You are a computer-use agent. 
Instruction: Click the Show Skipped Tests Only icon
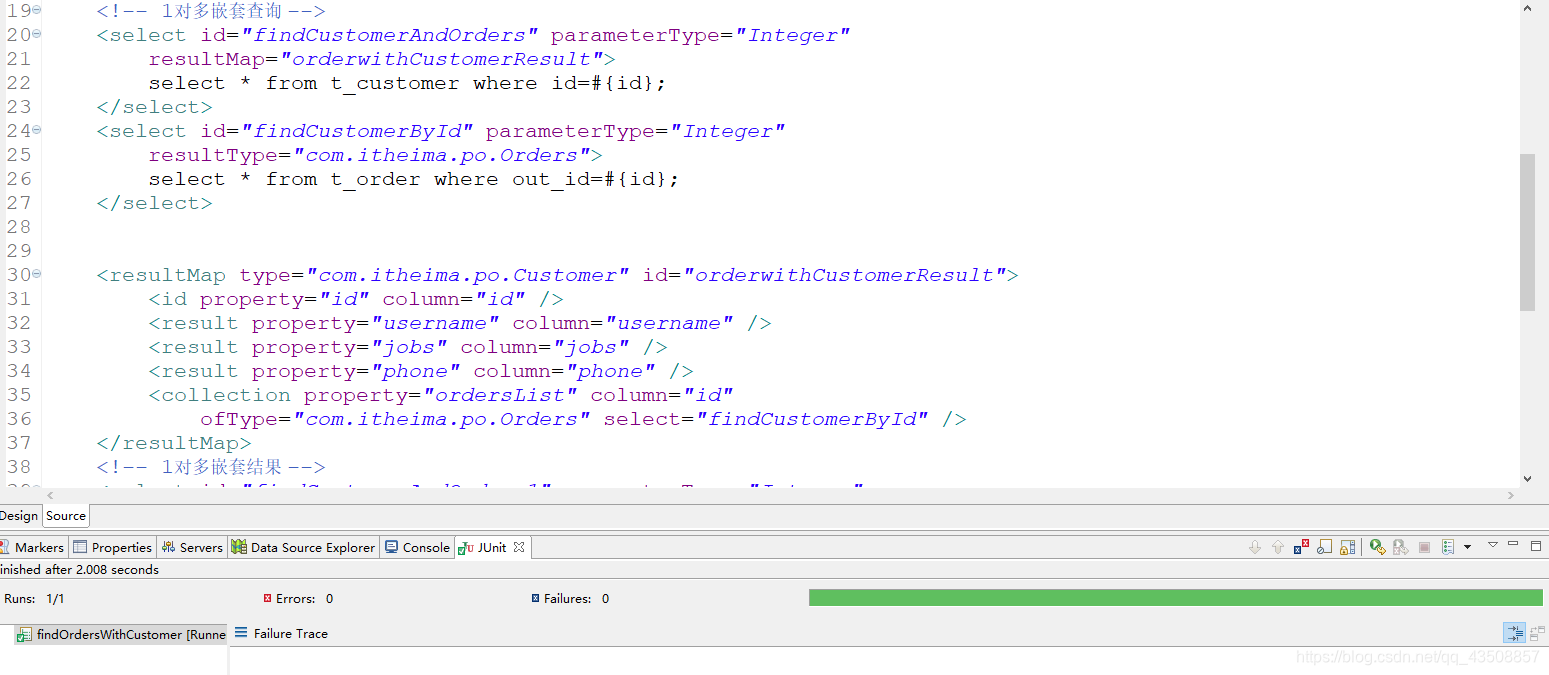tap(1325, 546)
